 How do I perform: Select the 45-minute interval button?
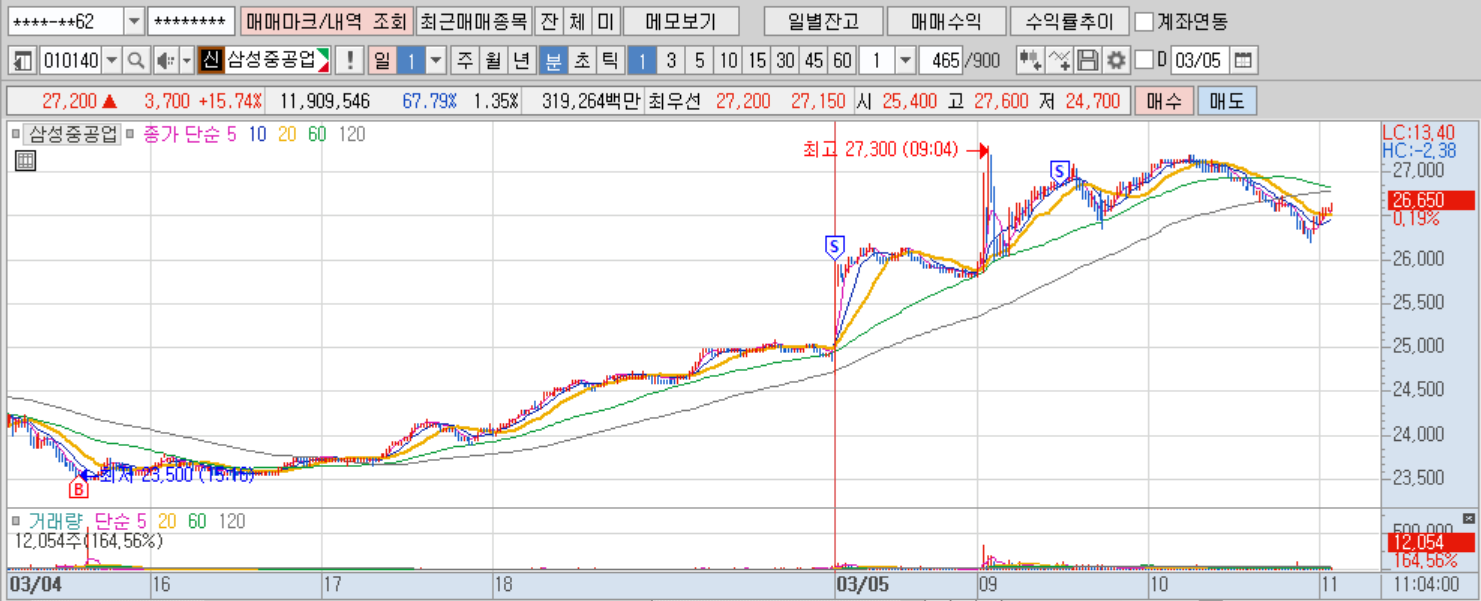tap(814, 60)
